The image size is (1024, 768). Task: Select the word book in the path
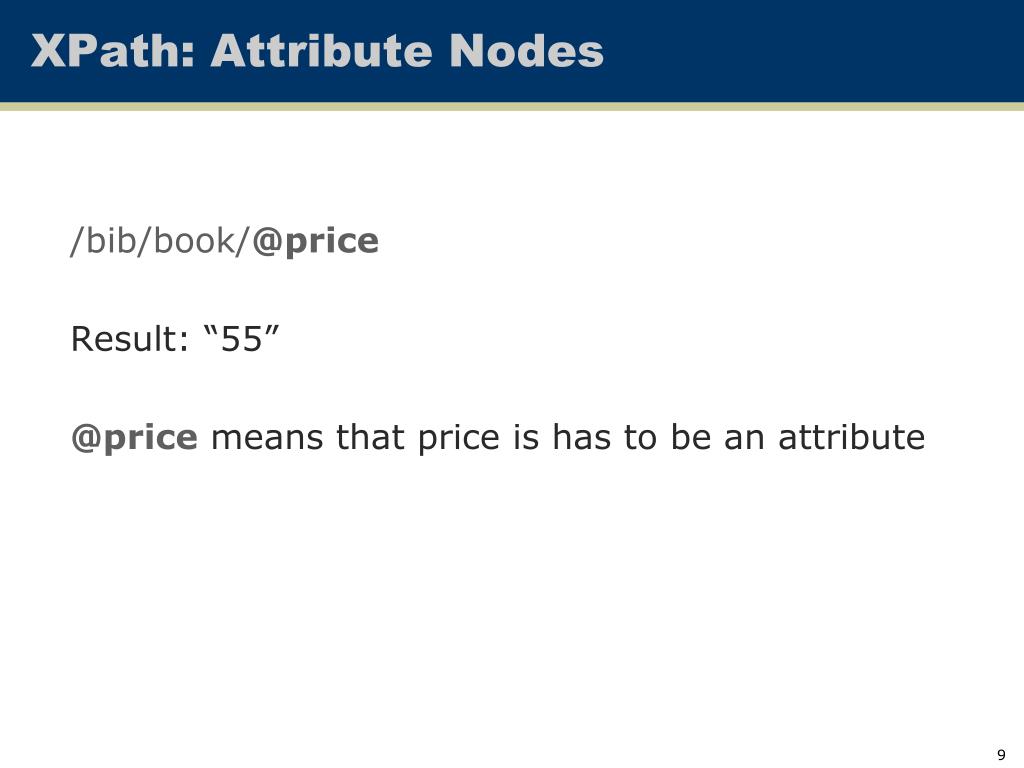tap(193, 241)
